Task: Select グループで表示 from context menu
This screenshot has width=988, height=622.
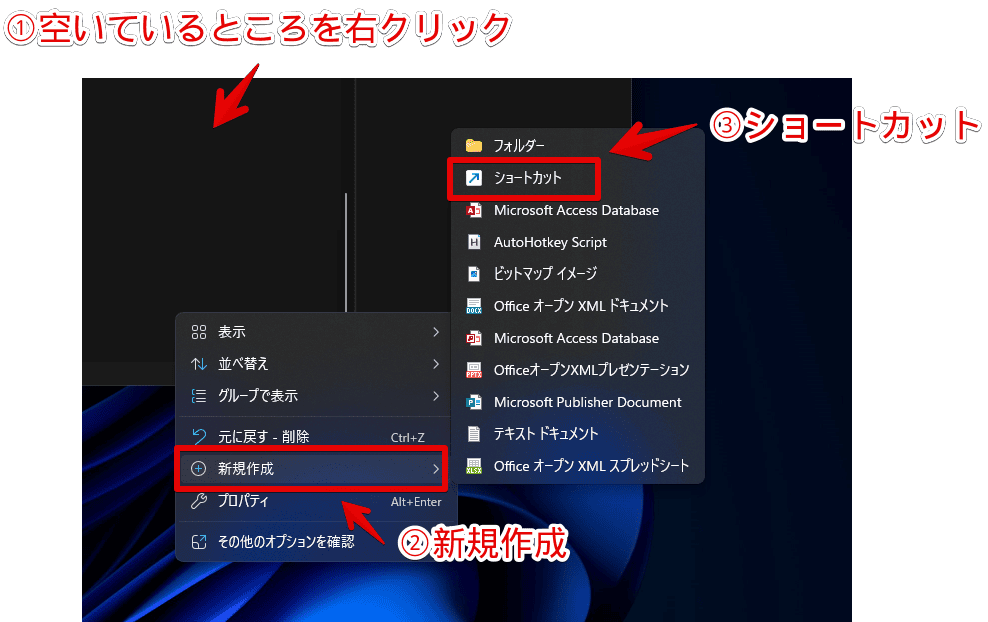Action: 314,396
